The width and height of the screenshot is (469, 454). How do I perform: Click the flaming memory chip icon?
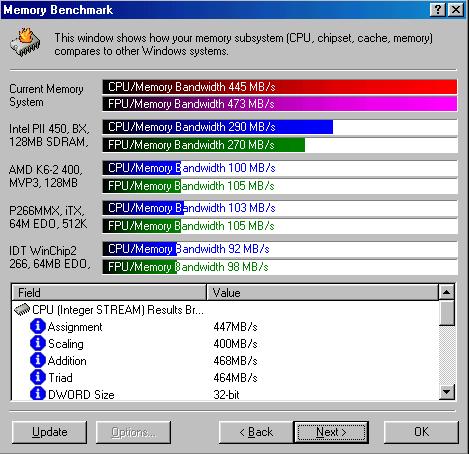(25, 42)
